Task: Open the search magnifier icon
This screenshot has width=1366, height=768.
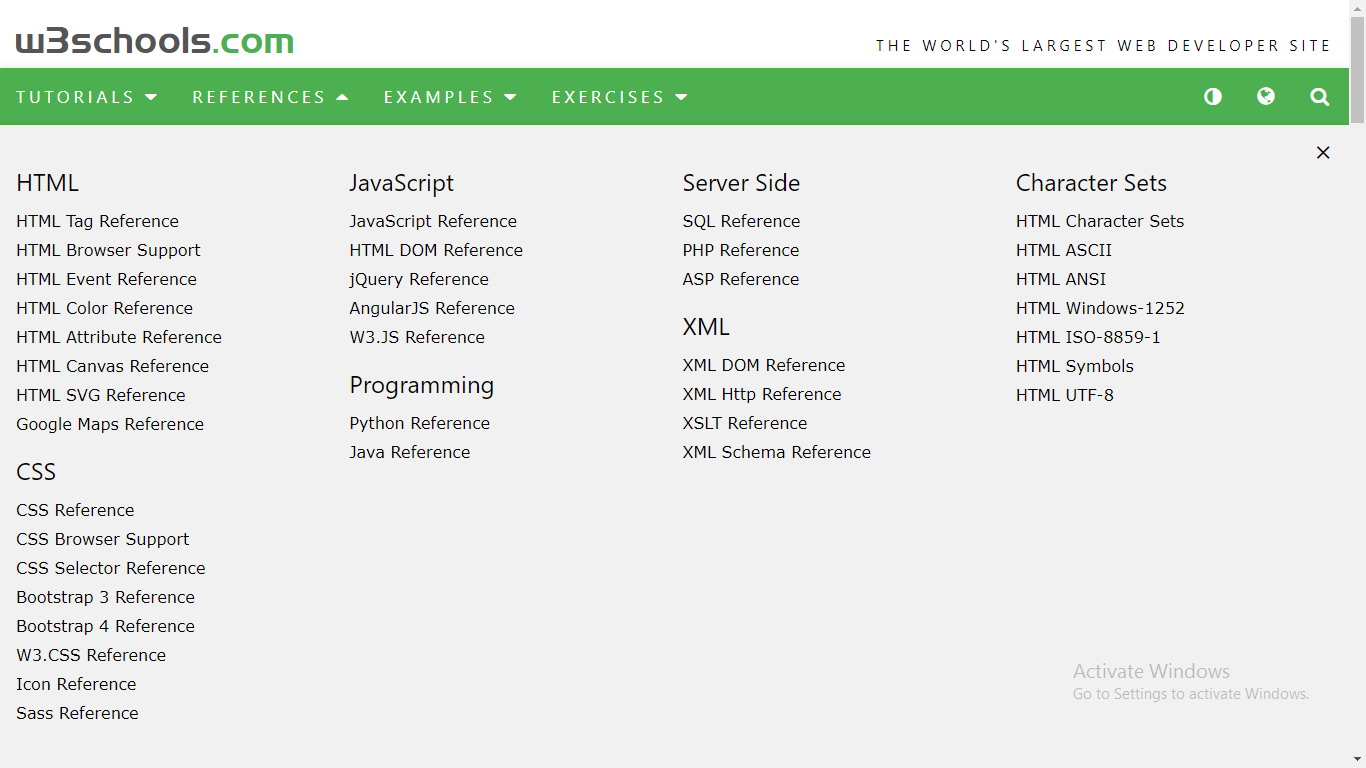Action: tap(1320, 97)
